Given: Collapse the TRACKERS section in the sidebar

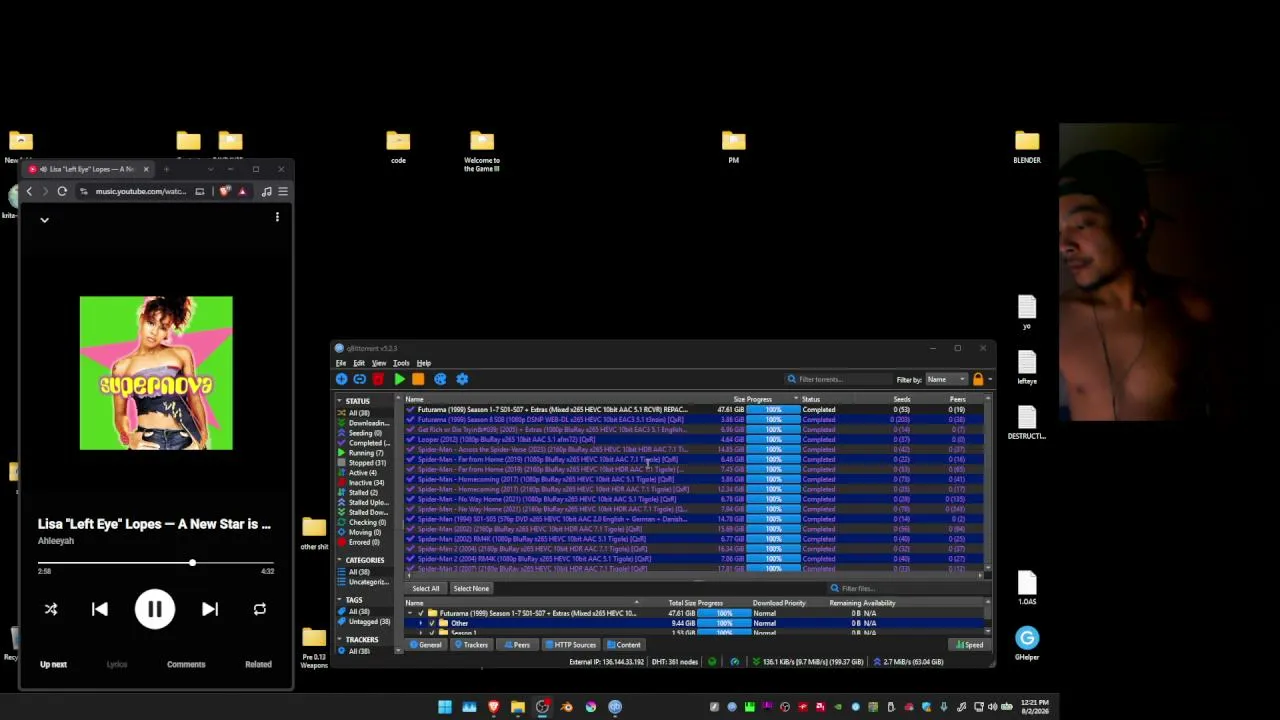Looking at the screenshot, I should [x=339, y=640].
